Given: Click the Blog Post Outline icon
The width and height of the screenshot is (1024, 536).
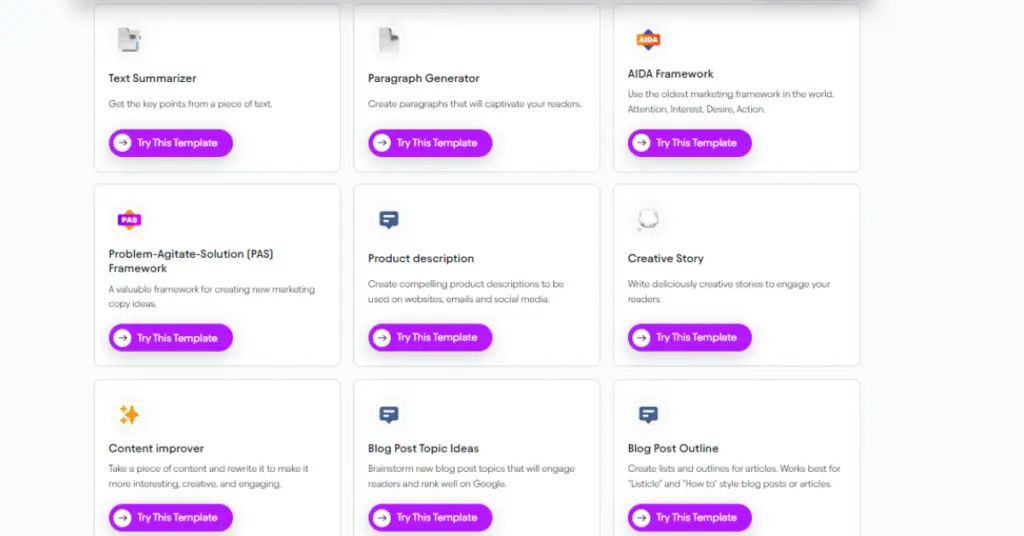Looking at the screenshot, I should point(648,415).
